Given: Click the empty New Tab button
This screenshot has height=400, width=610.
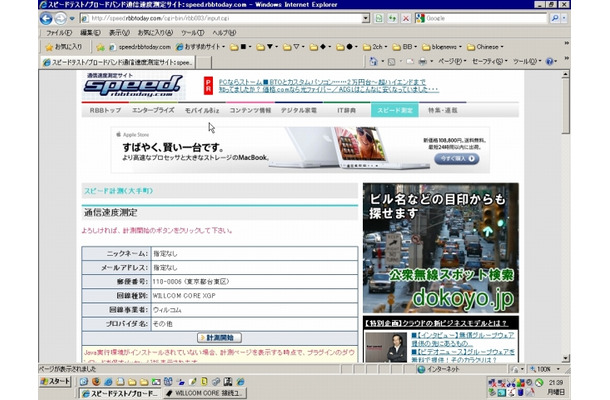Looking at the screenshot, I should pos(203,62).
